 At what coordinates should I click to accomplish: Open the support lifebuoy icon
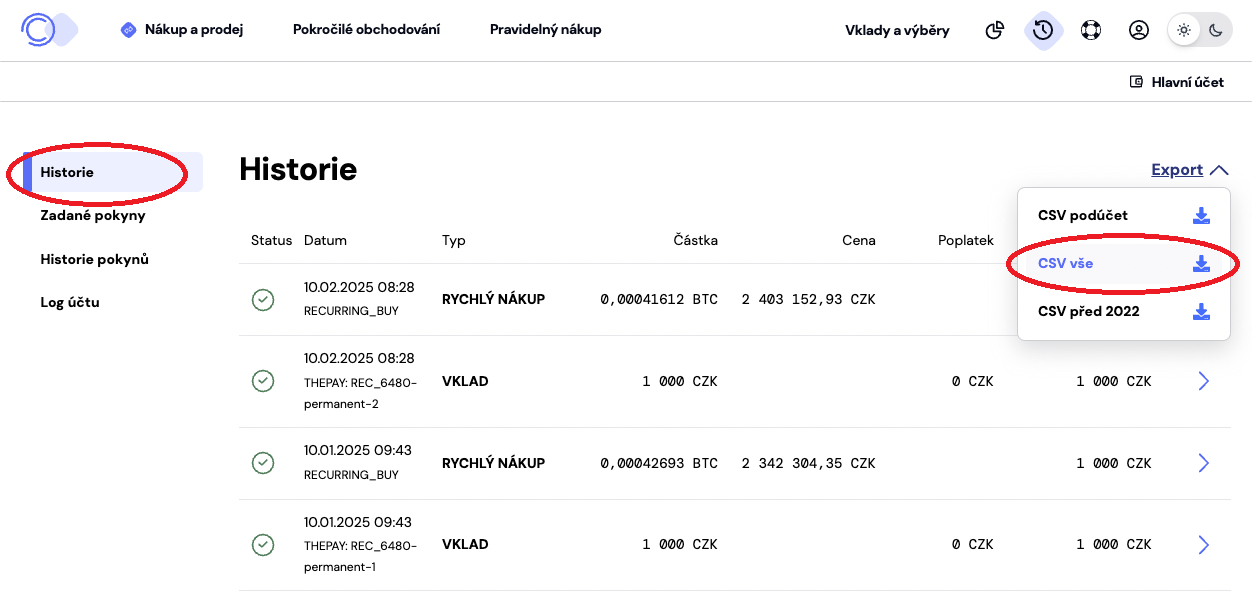point(1090,30)
